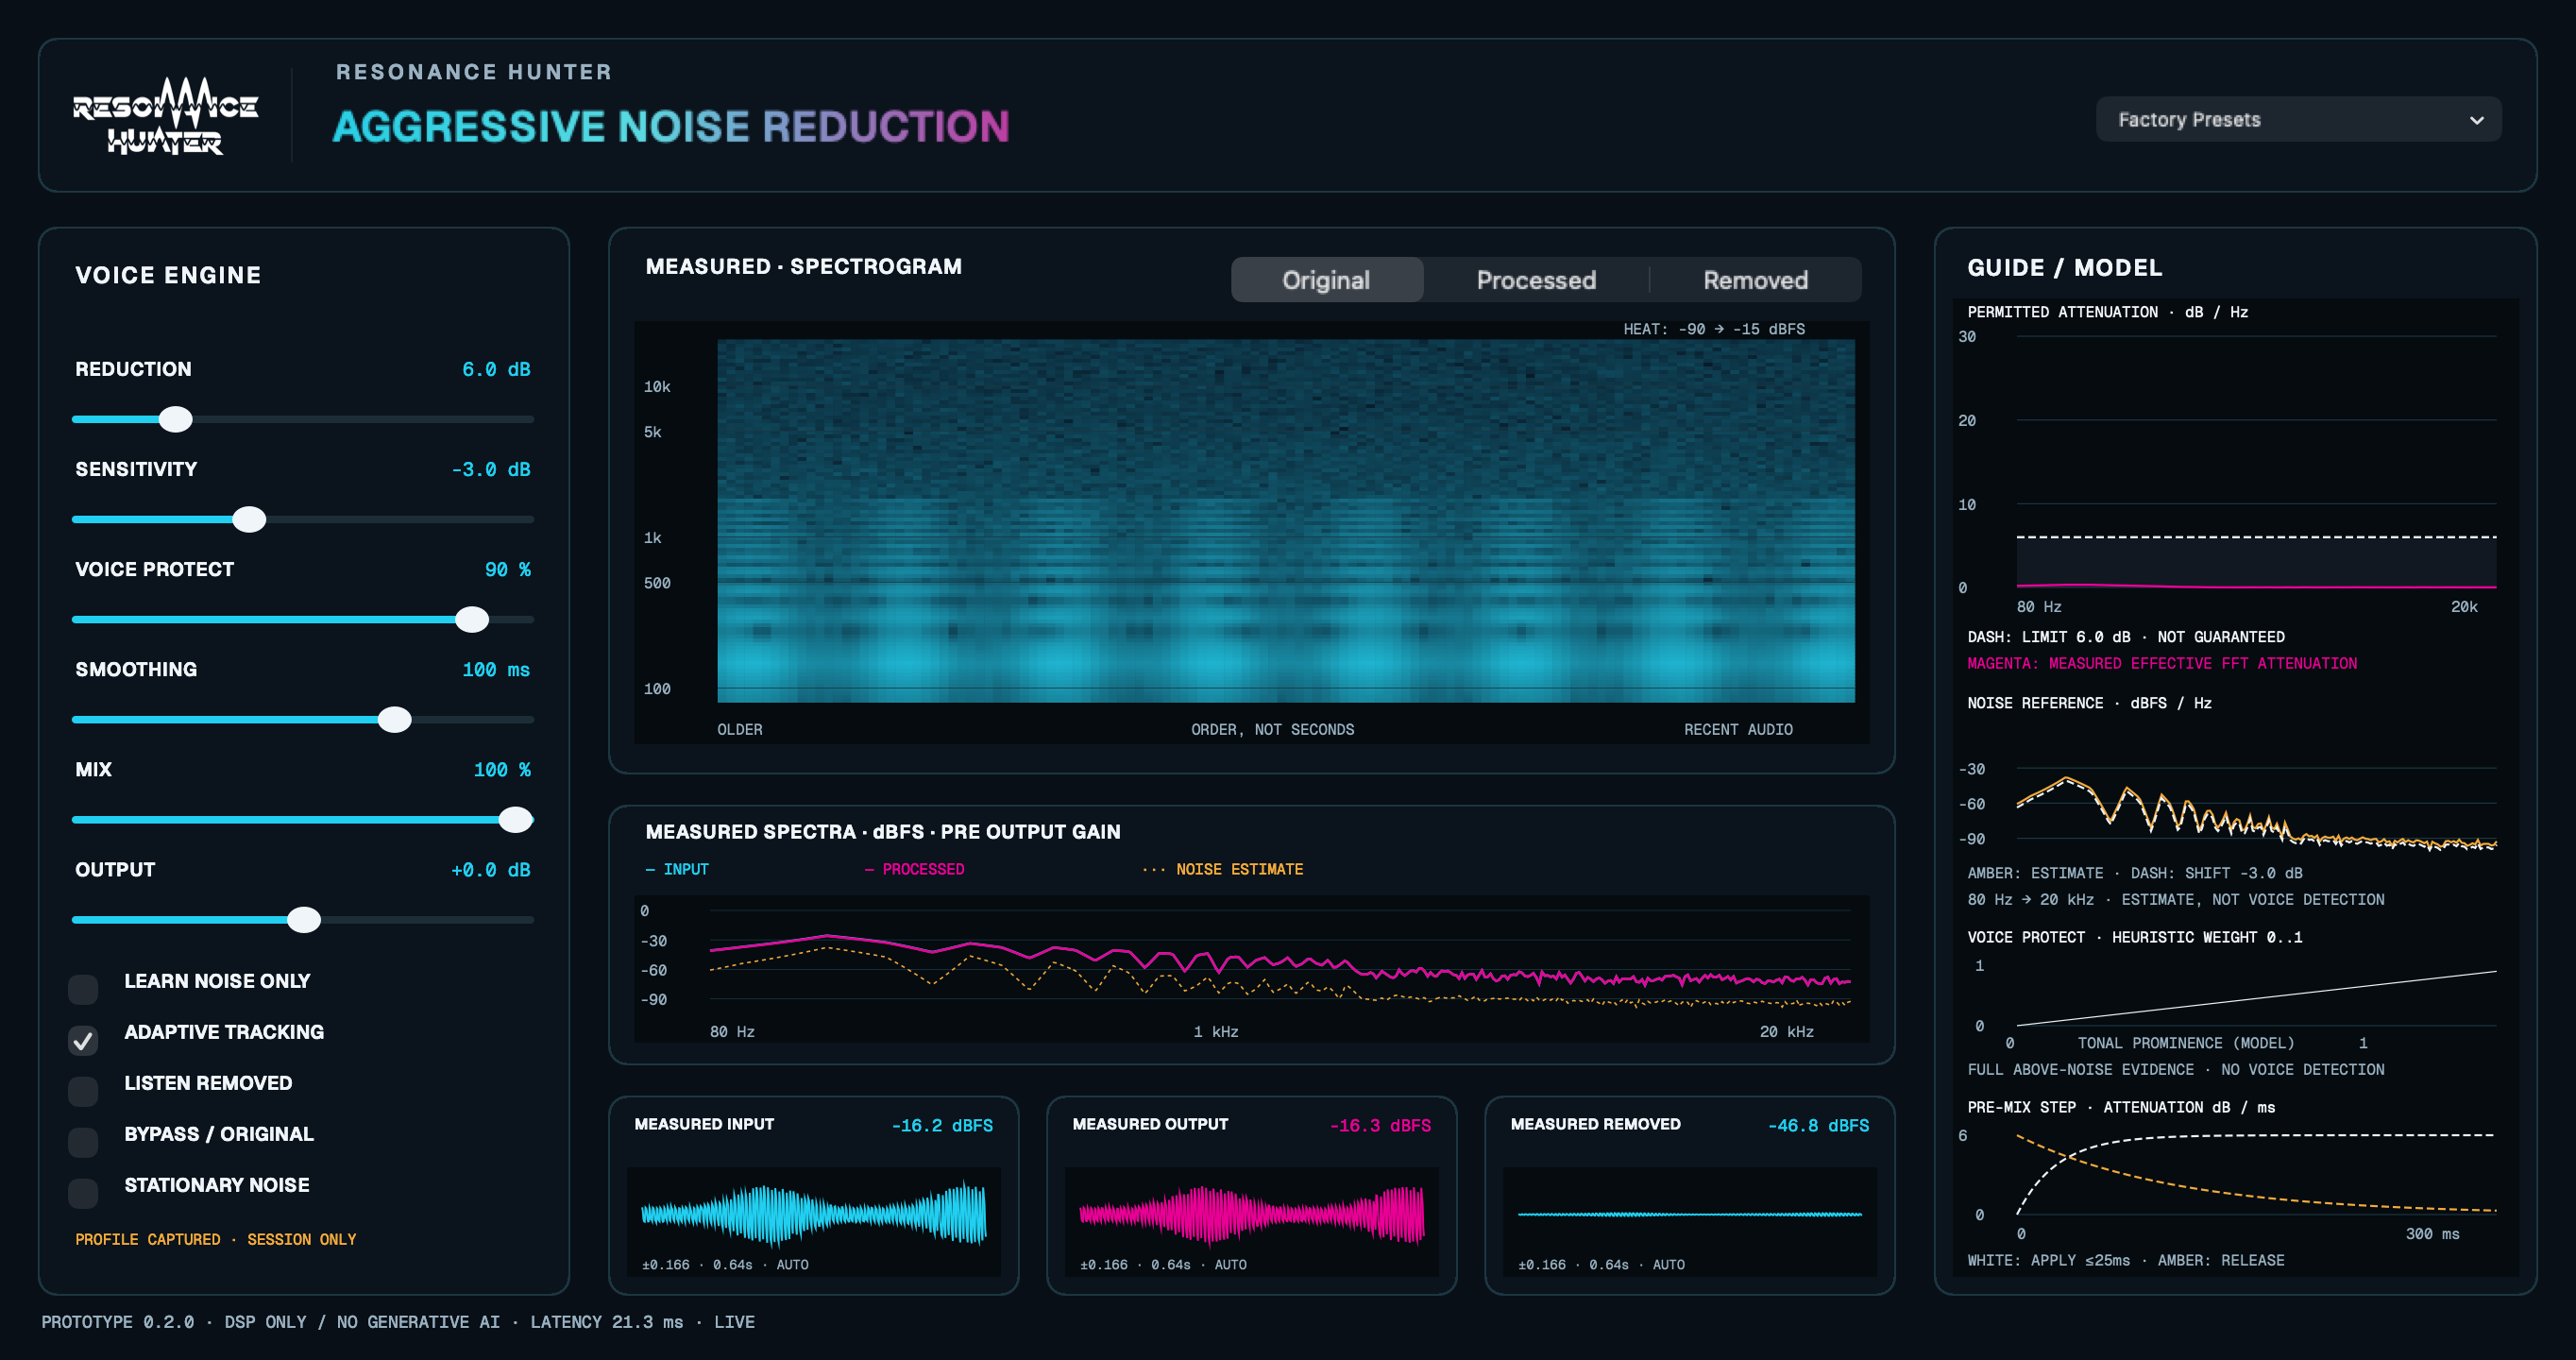Click the -16.3 dBFS output reading
Image resolution: width=2576 pixels, height=1360 pixels.
pos(1380,1125)
